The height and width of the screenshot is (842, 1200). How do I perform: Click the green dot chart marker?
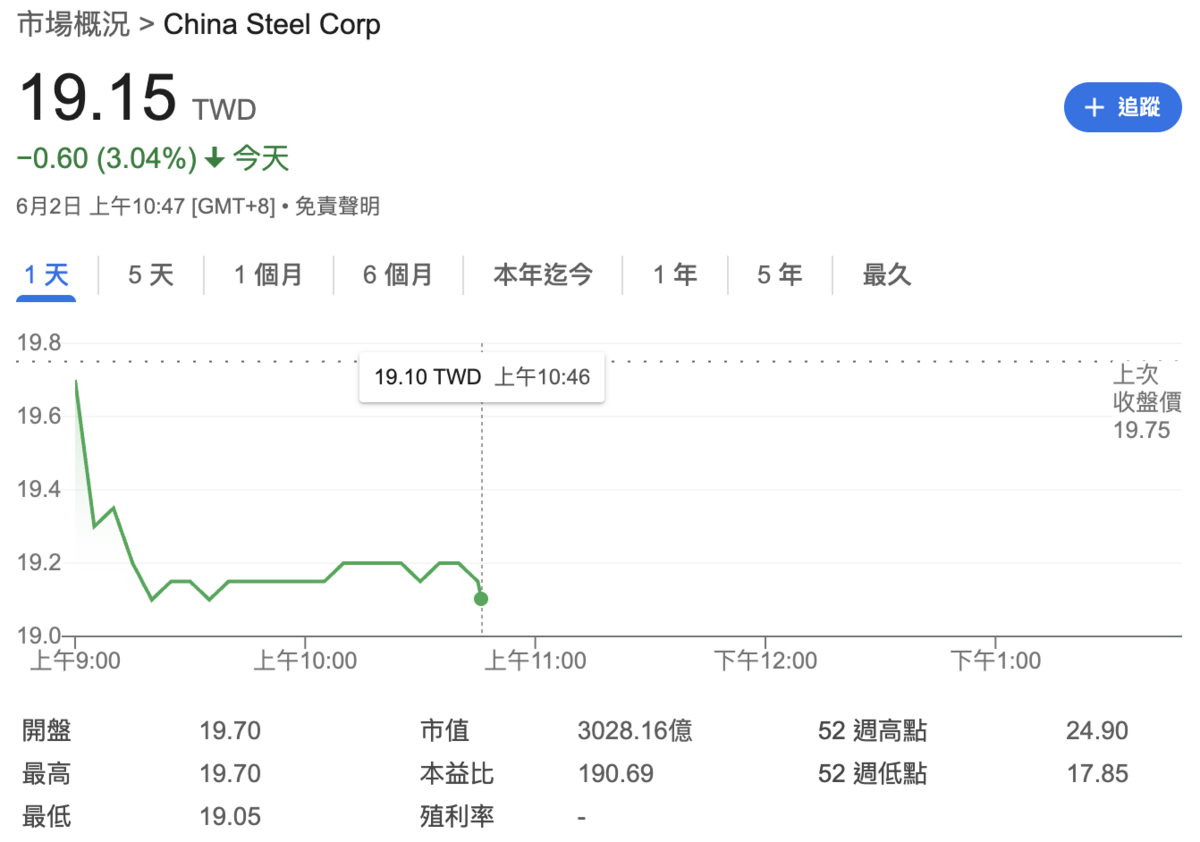[481, 599]
